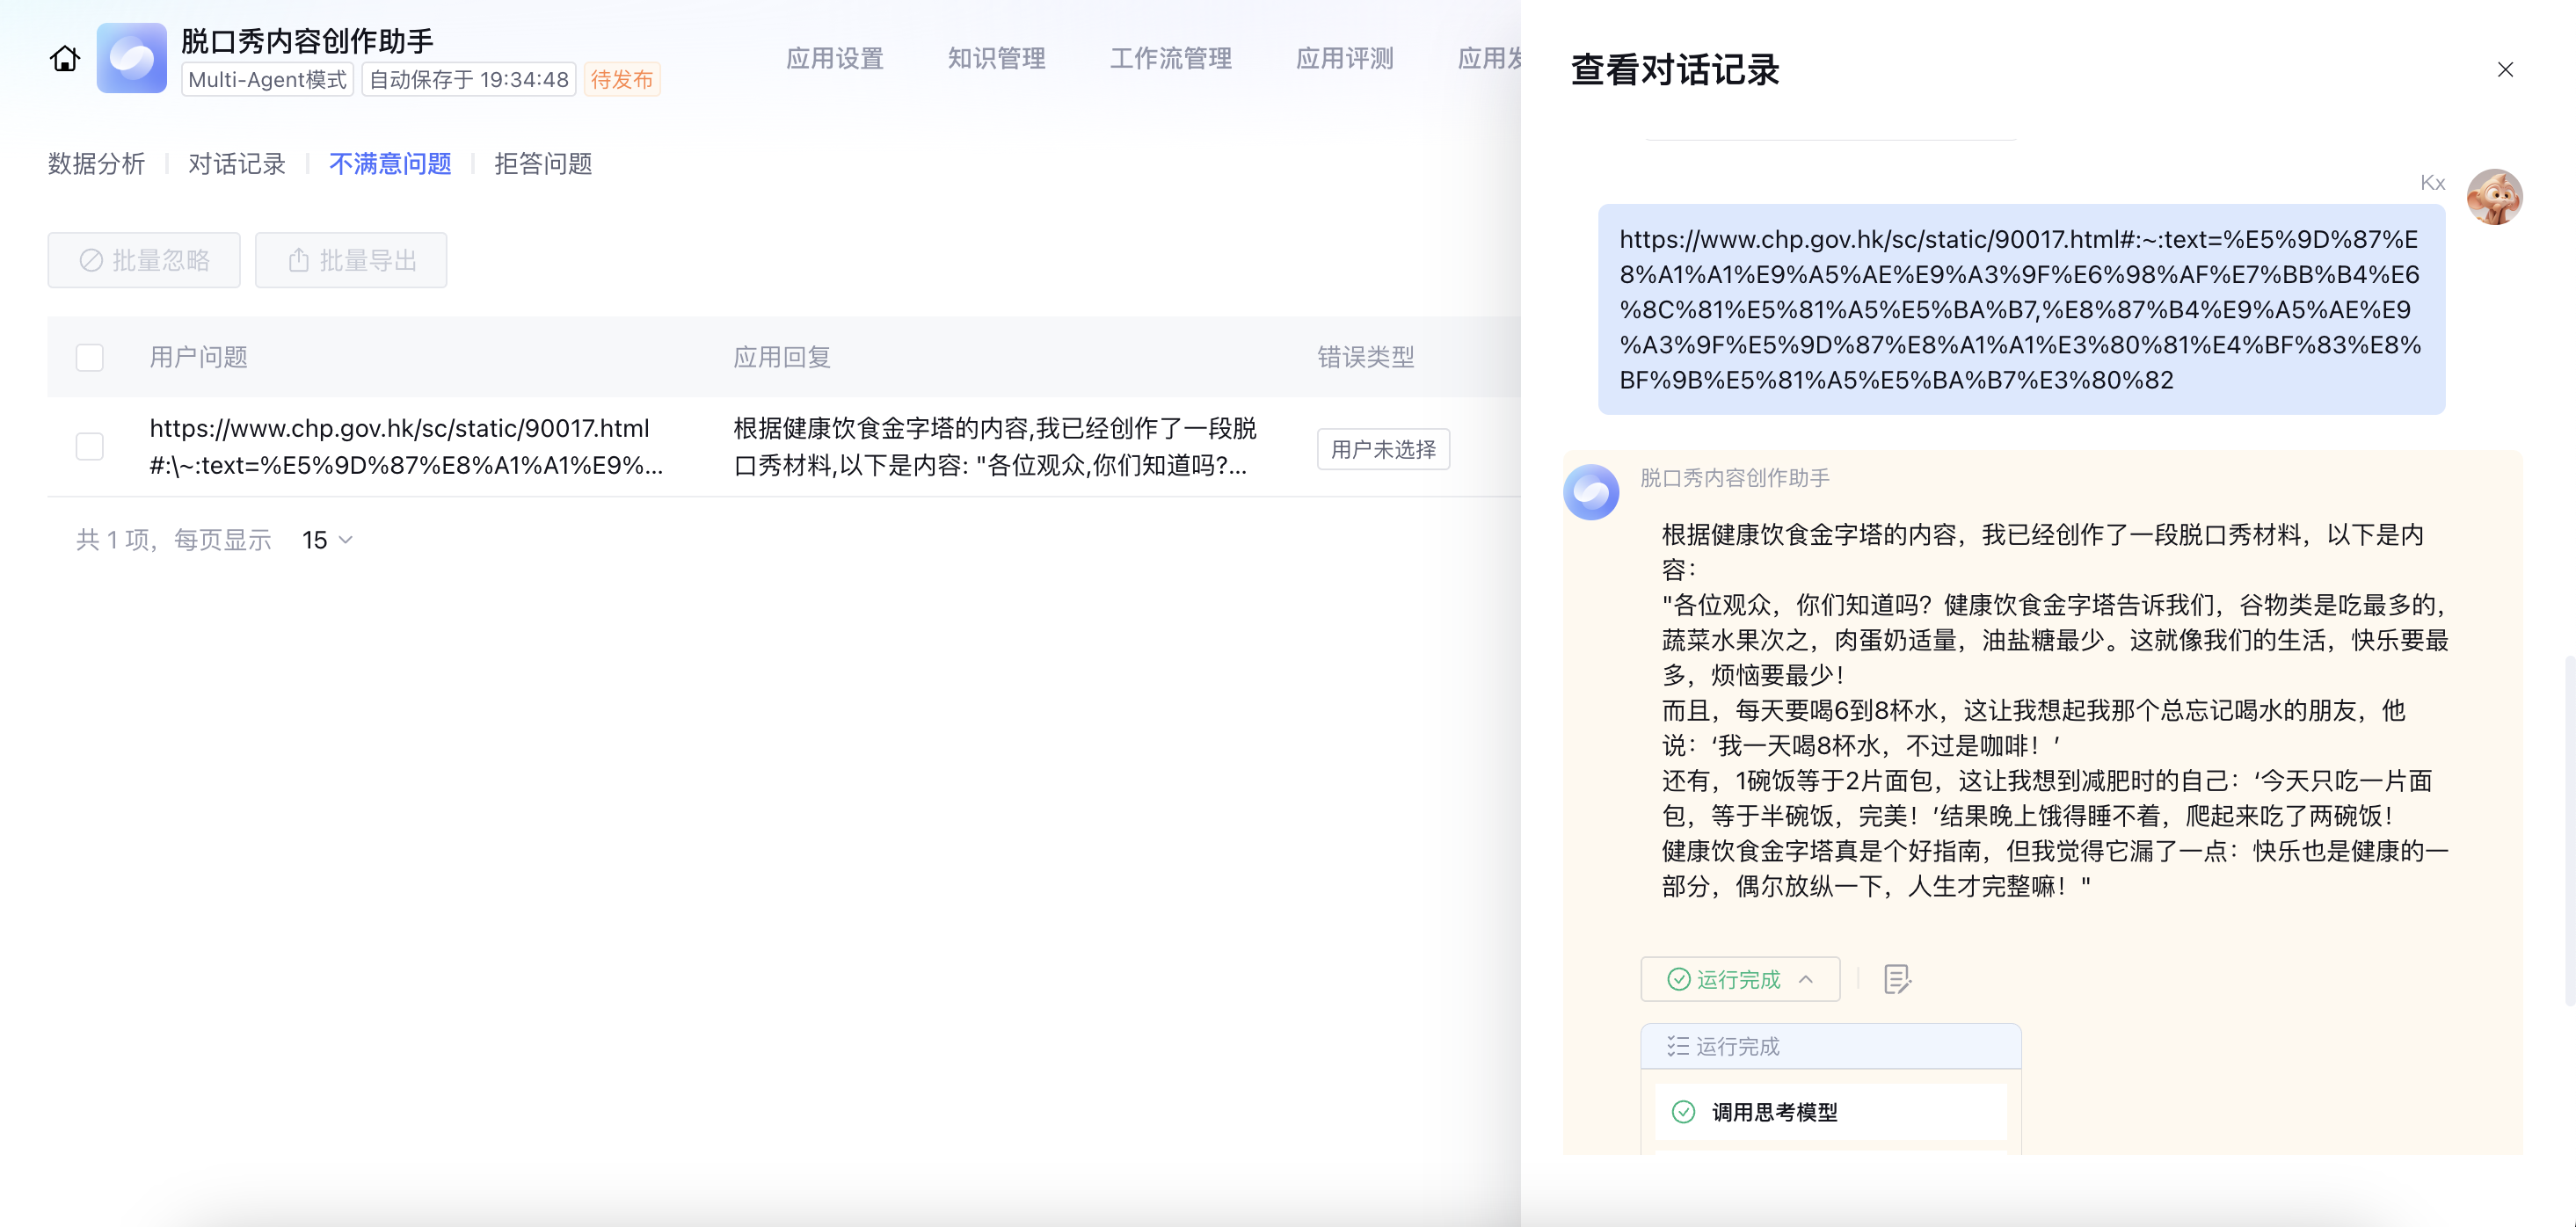Go to 知识管理 in top navigation
This screenshot has height=1227, width=2576.
tap(996, 59)
